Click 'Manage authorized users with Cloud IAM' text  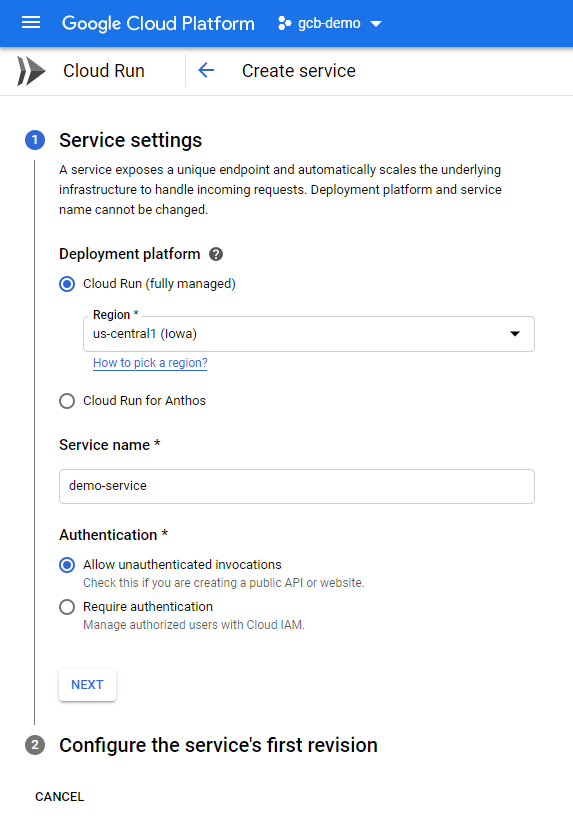tap(194, 625)
